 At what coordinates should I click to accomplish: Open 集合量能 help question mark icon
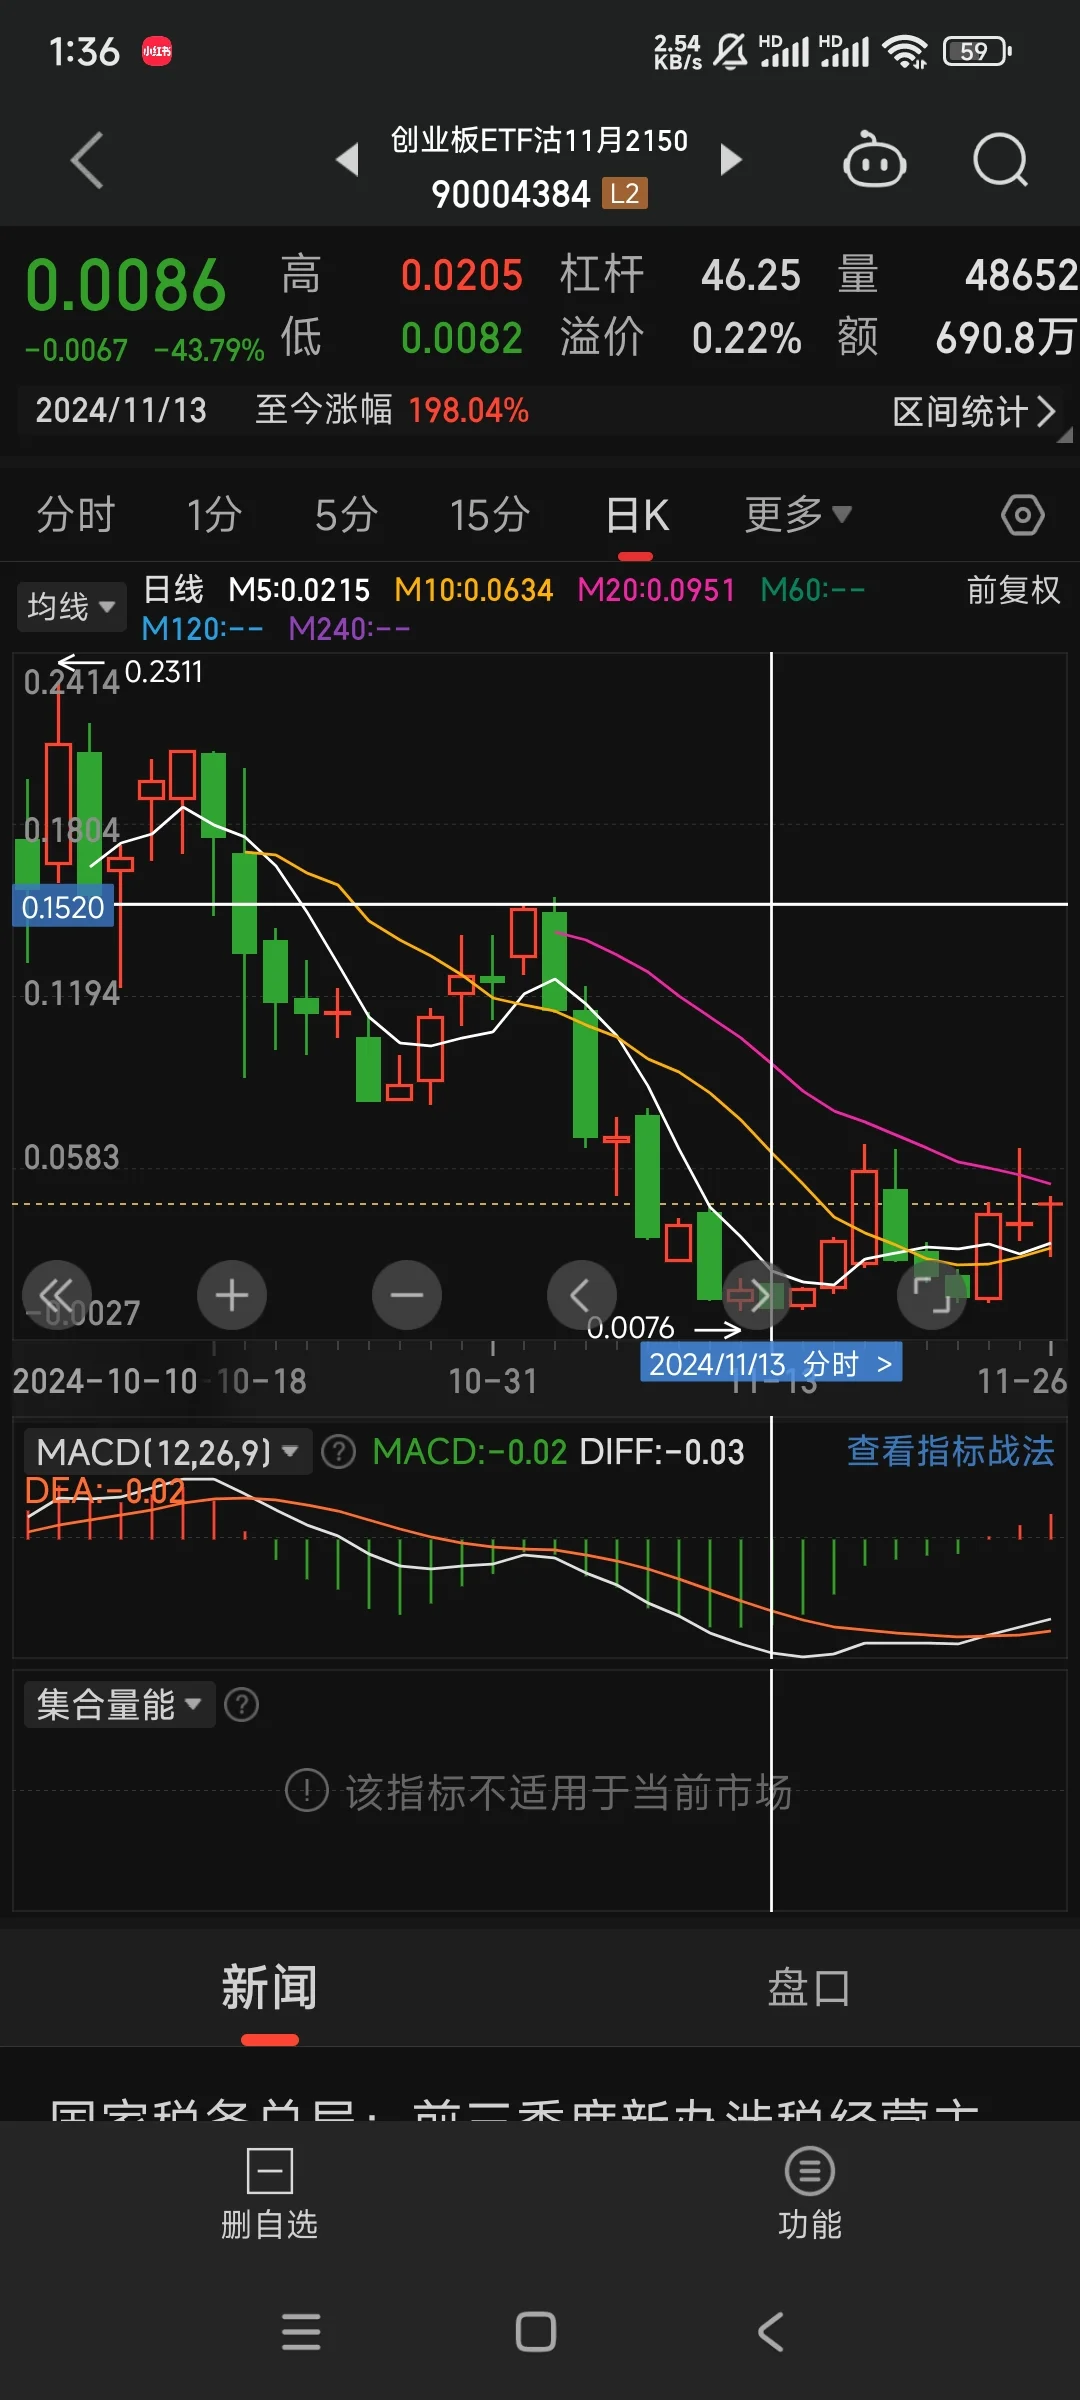241,1704
